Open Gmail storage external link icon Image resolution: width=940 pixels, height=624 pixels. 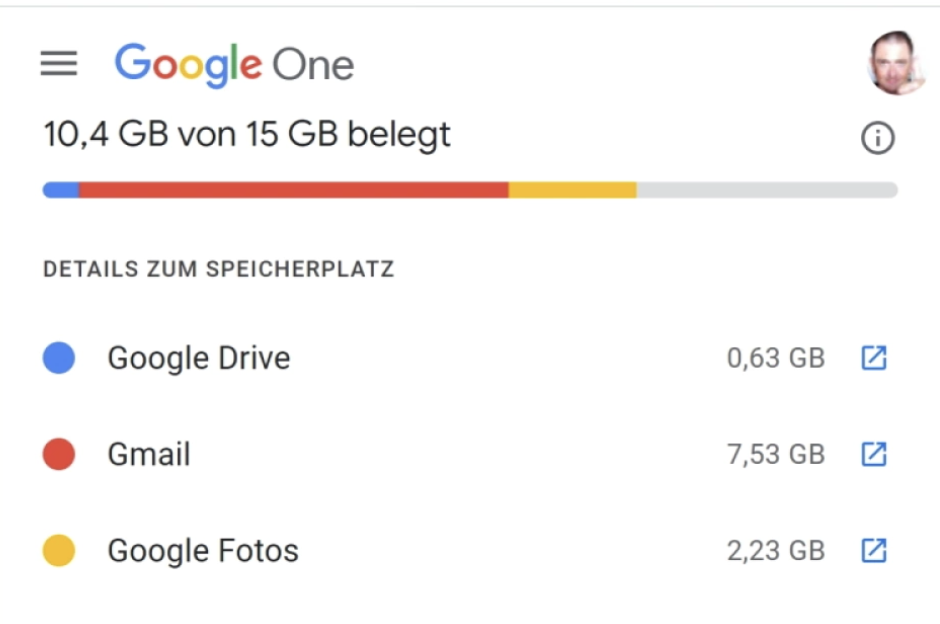tap(874, 455)
